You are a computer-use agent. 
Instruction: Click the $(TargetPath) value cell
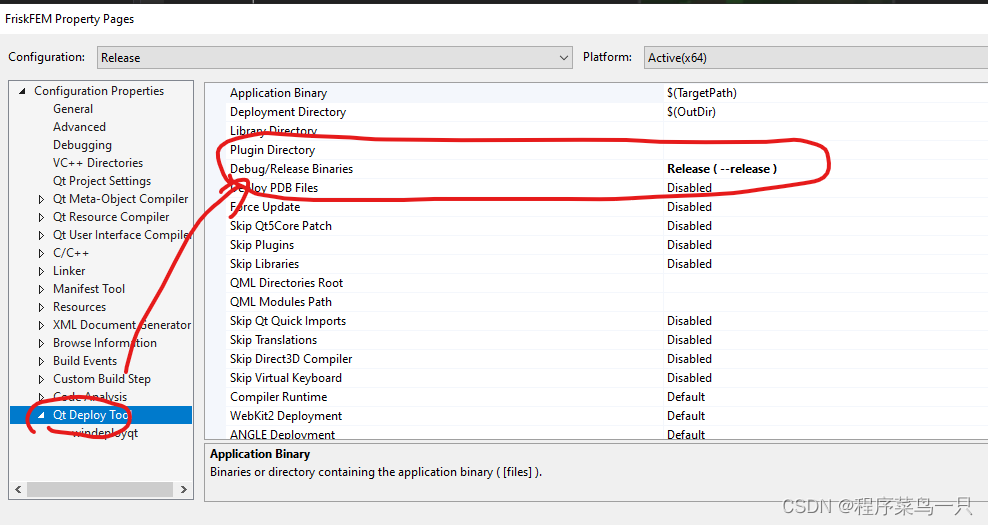tap(702, 93)
